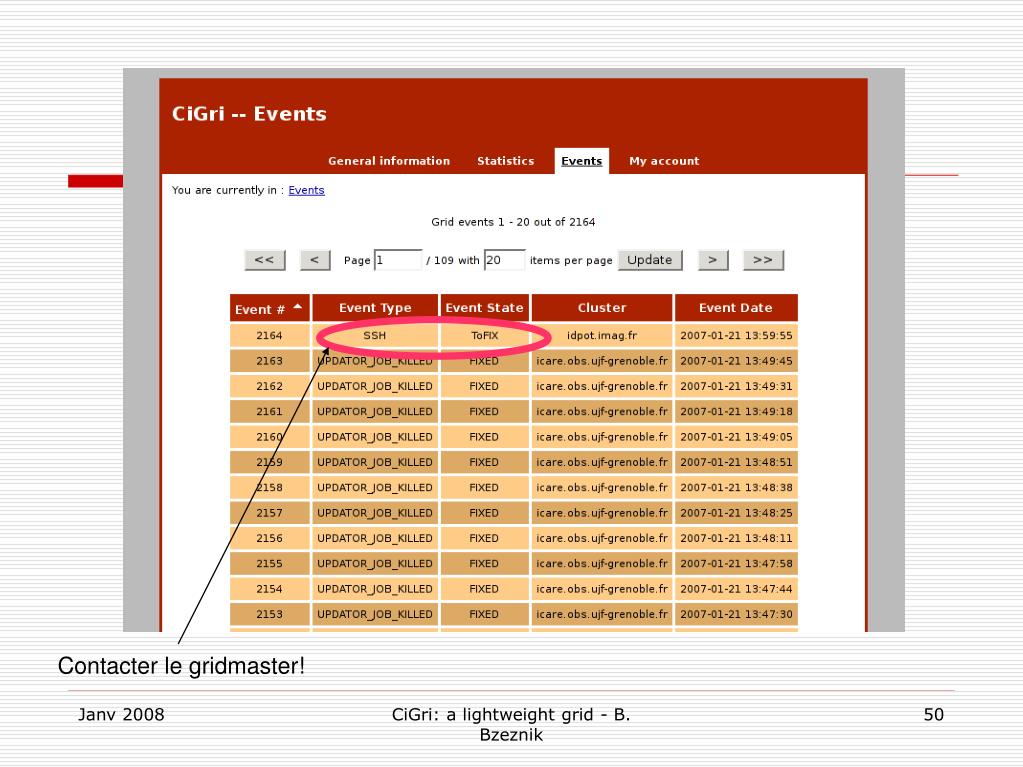Click the SSH event type cell
1023x767 pixels.
tap(375, 335)
